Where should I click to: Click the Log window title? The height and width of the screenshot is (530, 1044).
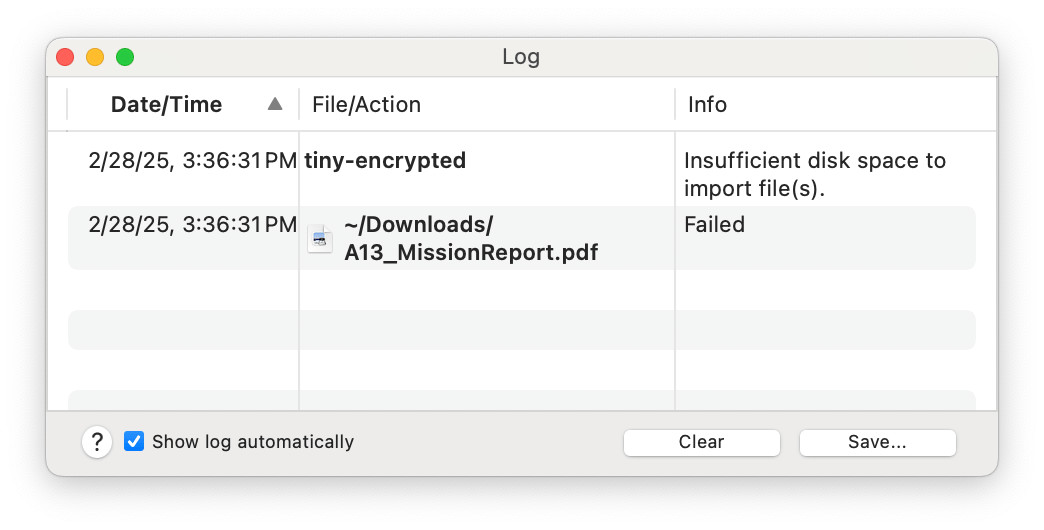[x=521, y=57]
